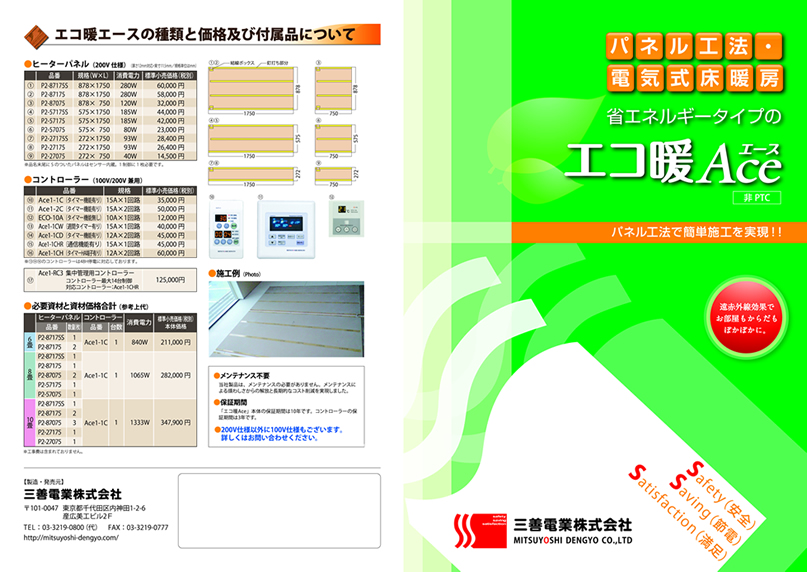Click the square blue-display controller photo
Screen dimensions: 807x572
pos(286,229)
